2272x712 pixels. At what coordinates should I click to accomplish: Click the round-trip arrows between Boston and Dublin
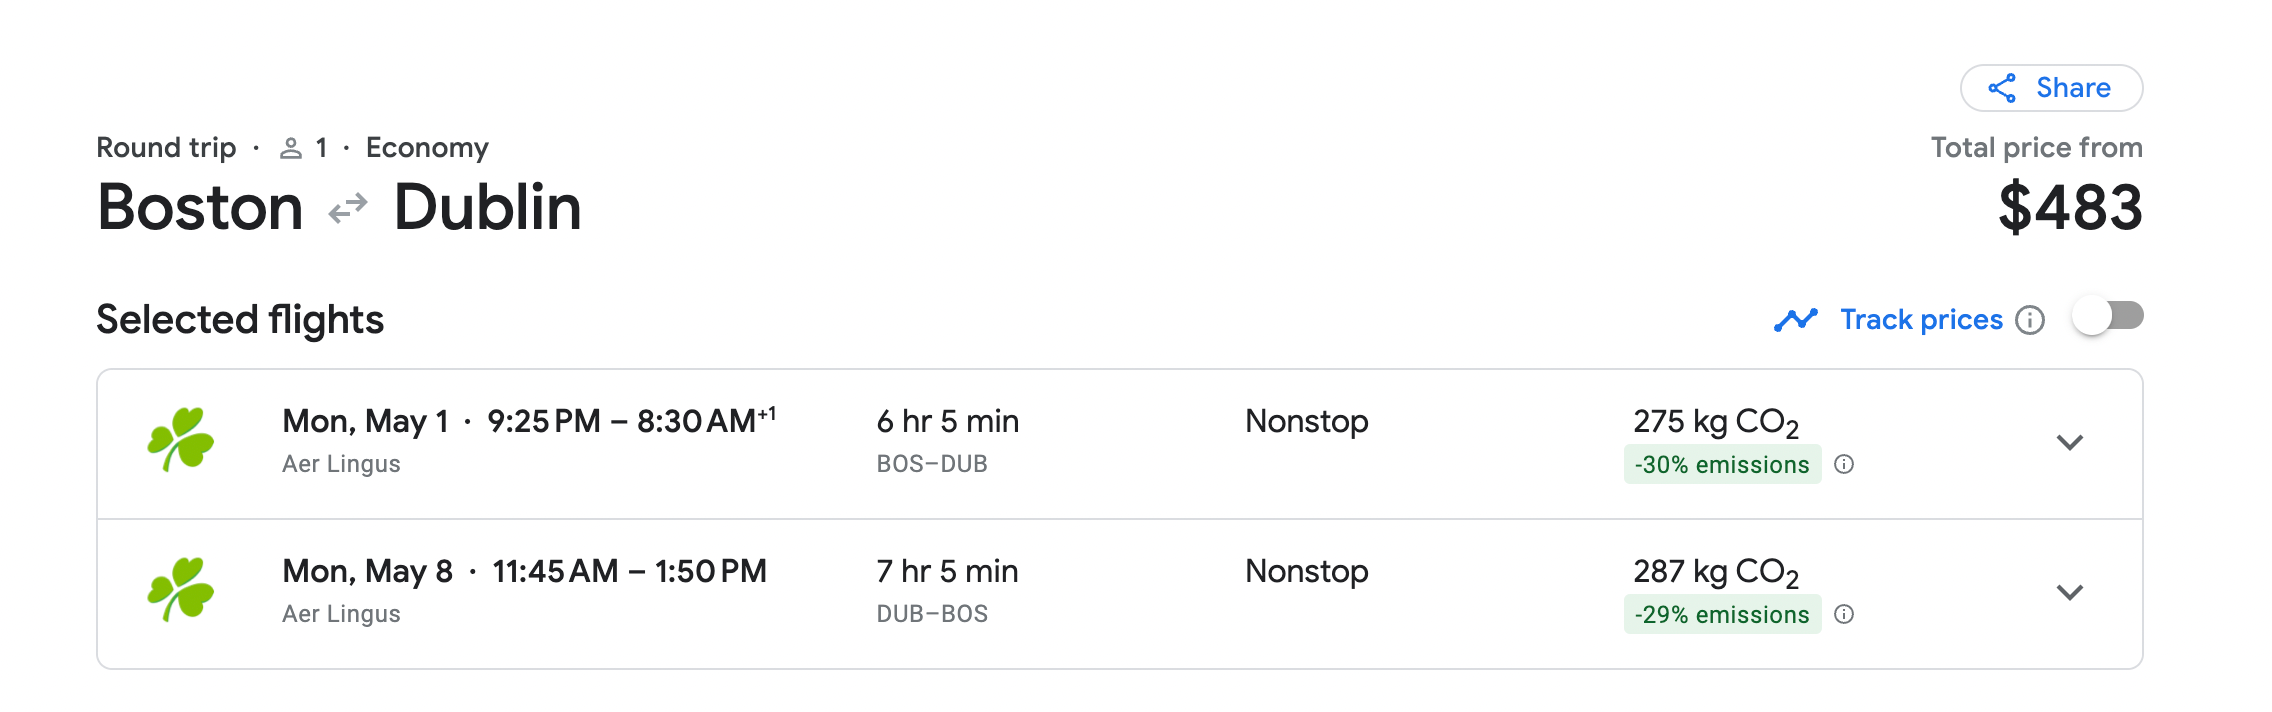click(348, 208)
